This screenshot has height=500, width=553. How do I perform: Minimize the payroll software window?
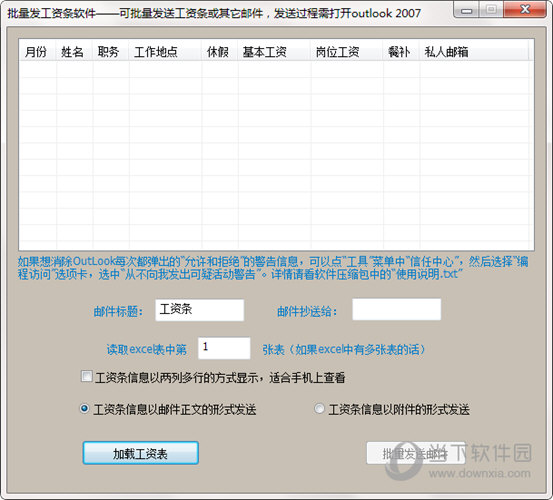pos(466,10)
